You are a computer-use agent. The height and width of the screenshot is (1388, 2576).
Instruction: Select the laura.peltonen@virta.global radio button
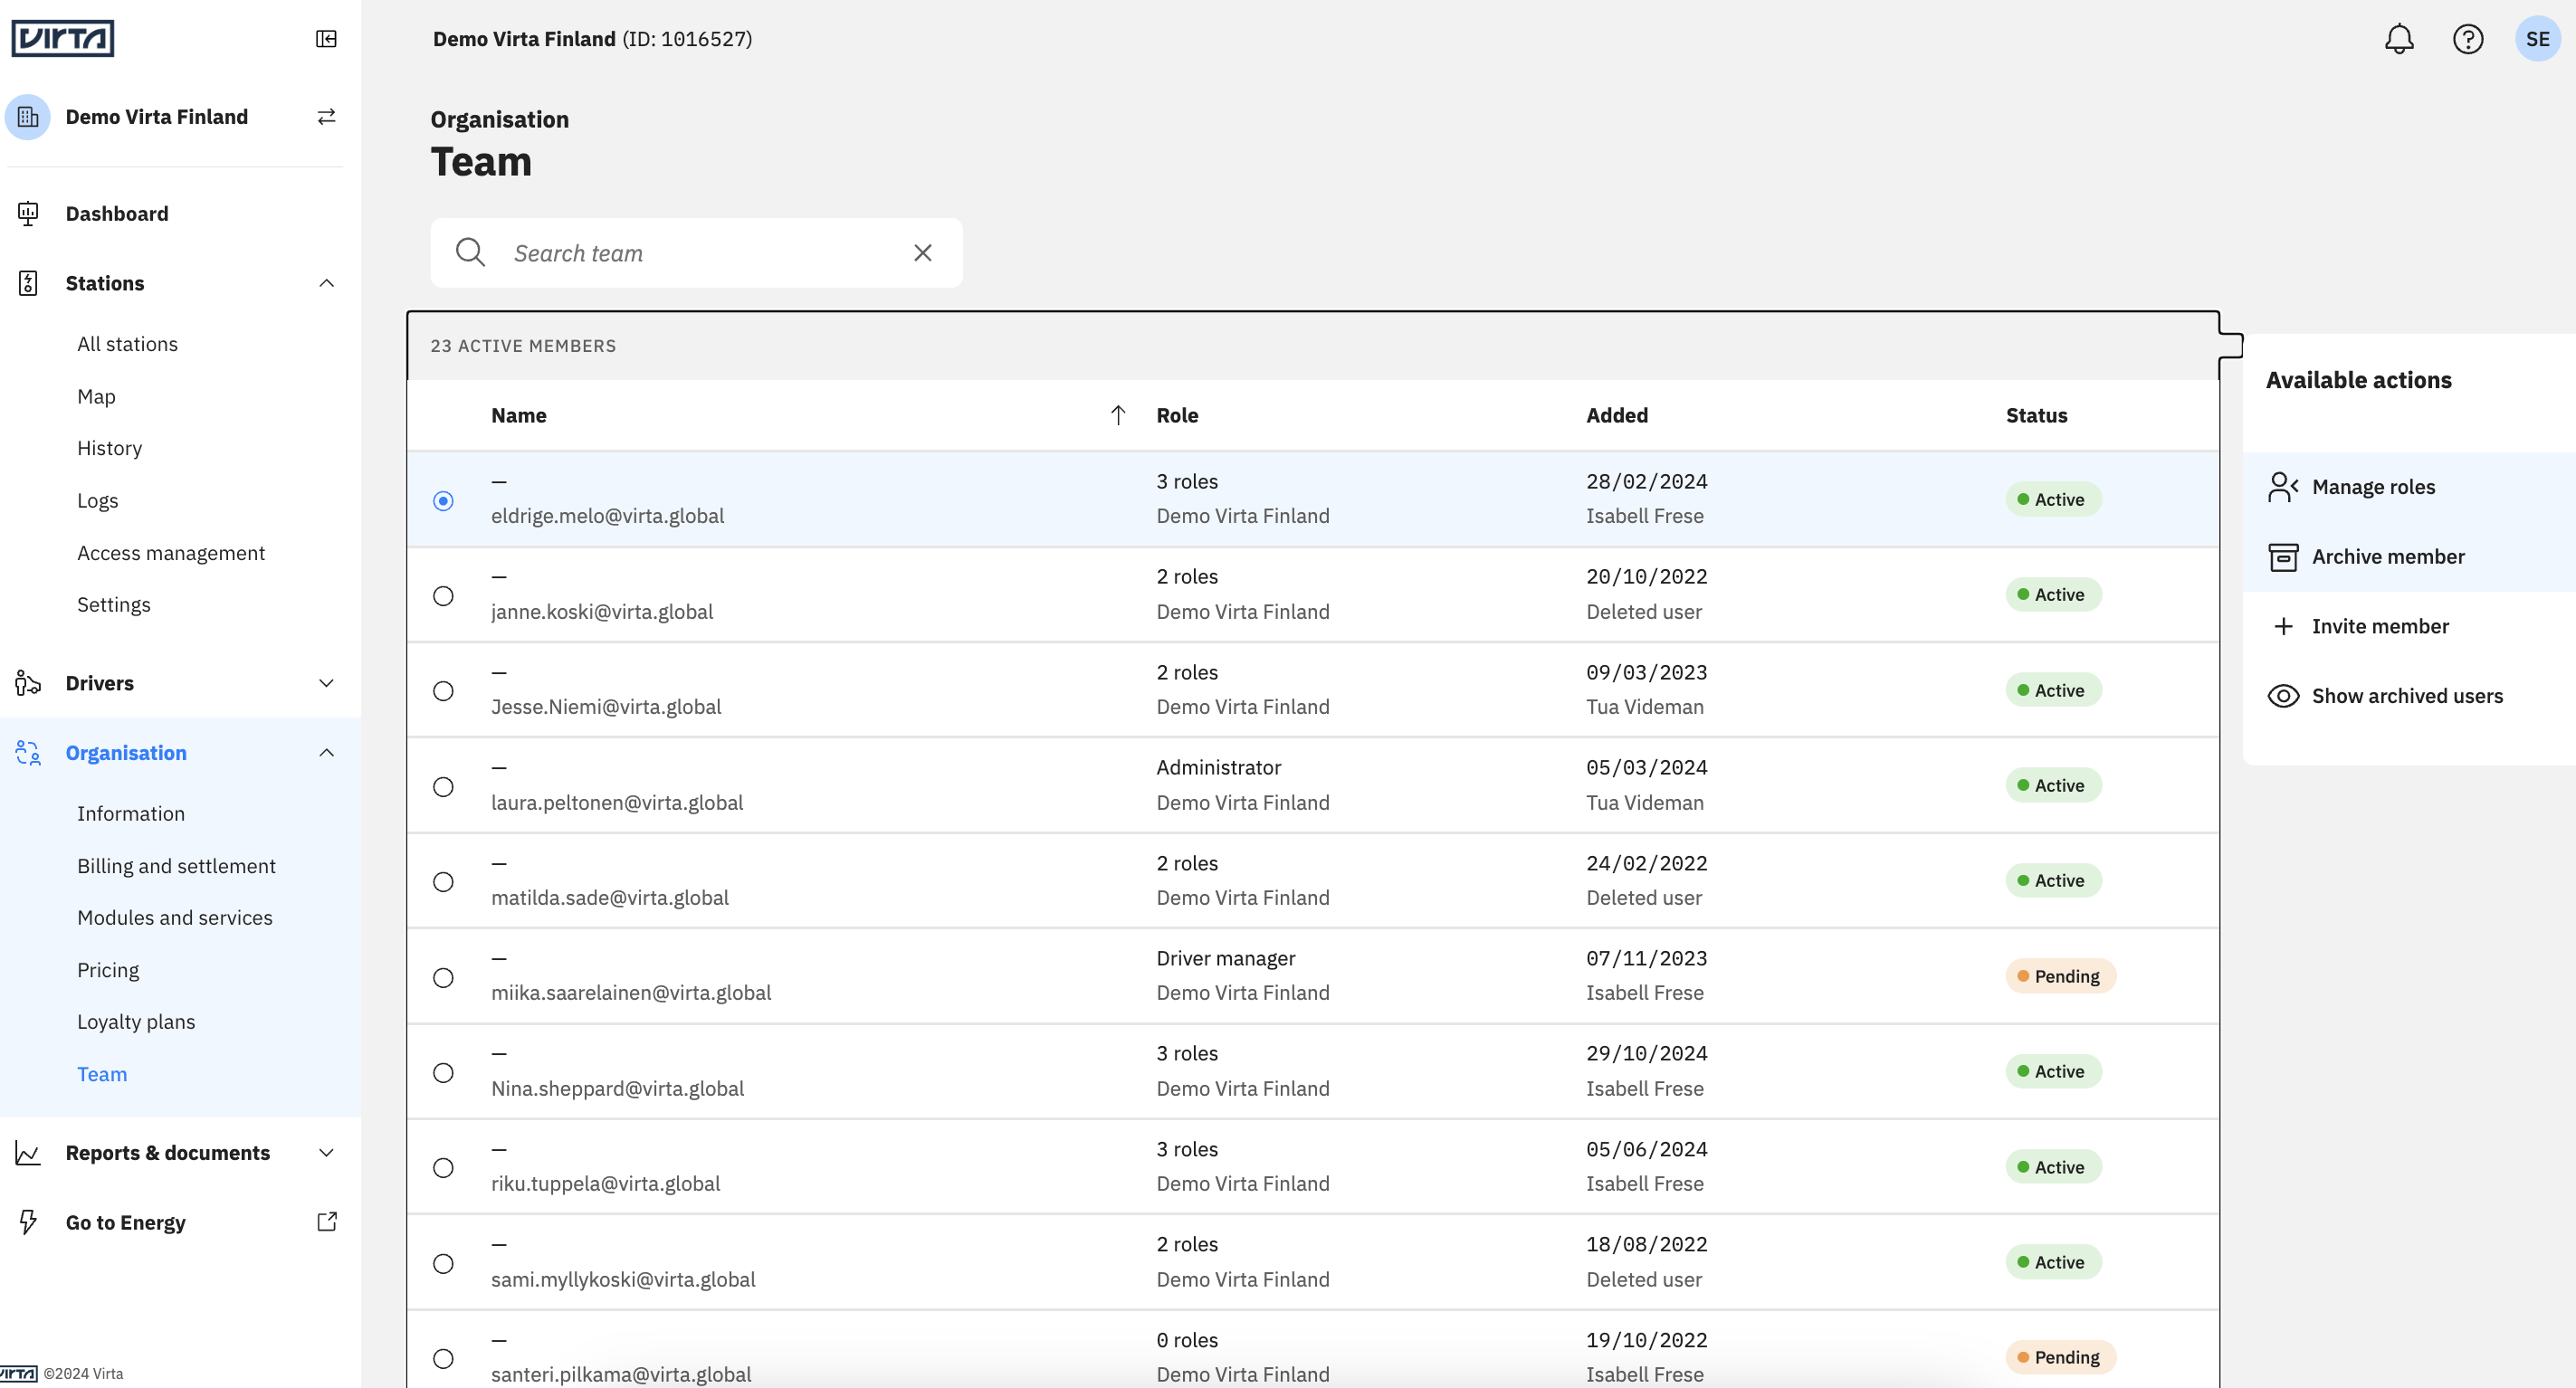(x=443, y=787)
